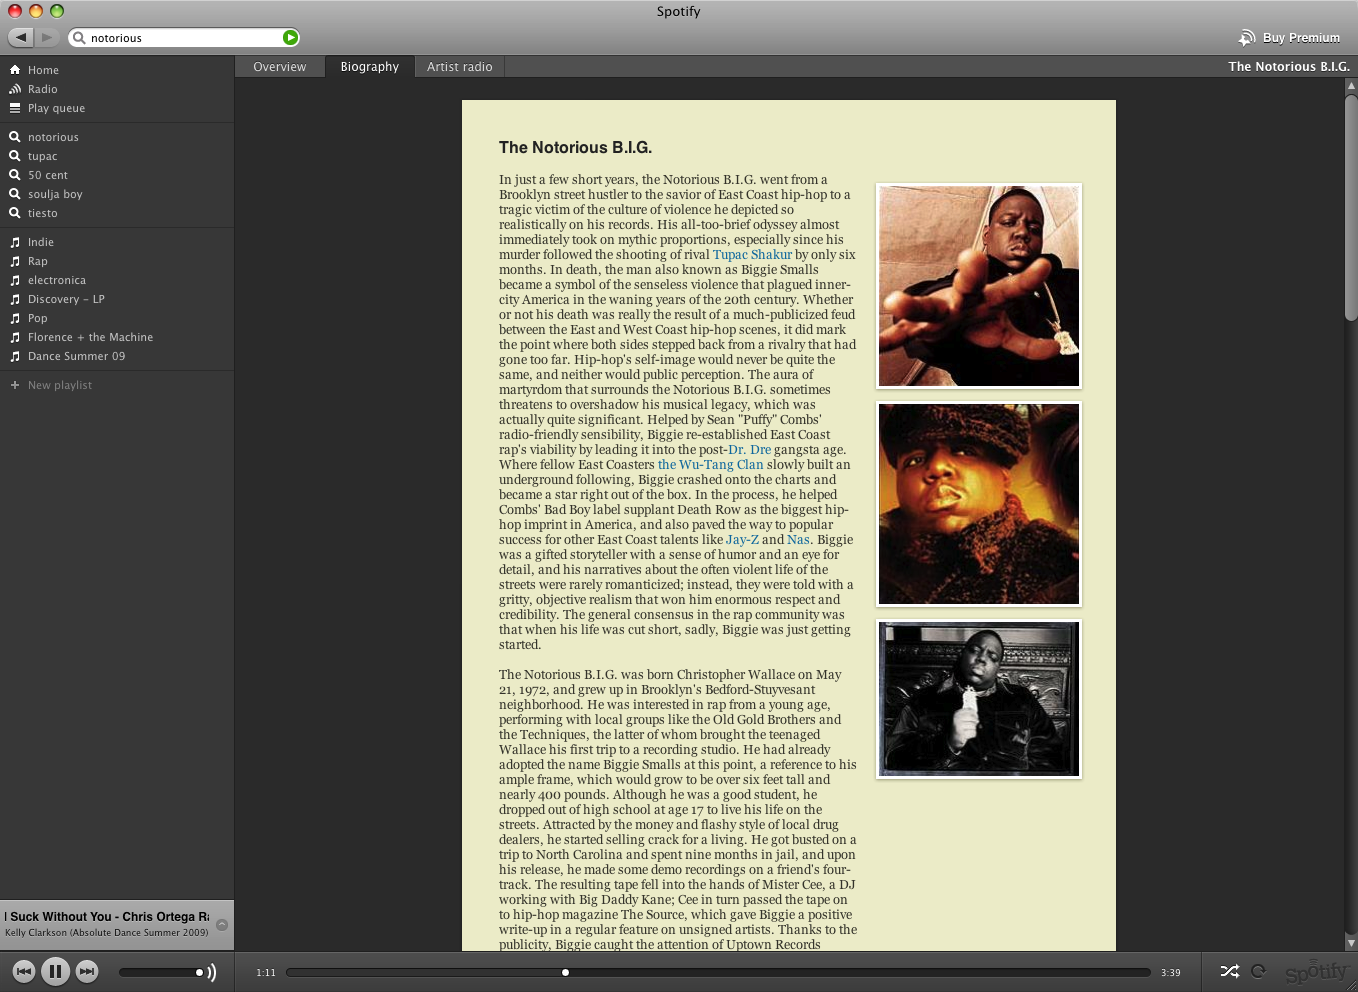Click the search input field
Image resolution: width=1358 pixels, height=992 pixels.
click(x=184, y=38)
